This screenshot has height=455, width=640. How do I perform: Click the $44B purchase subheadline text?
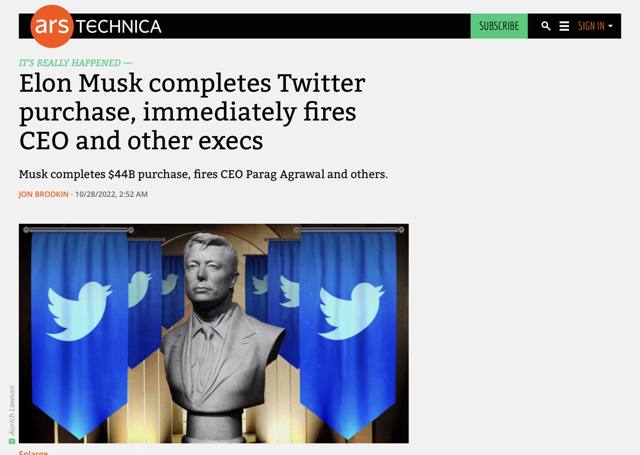pyautogui.click(x=203, y=174)
